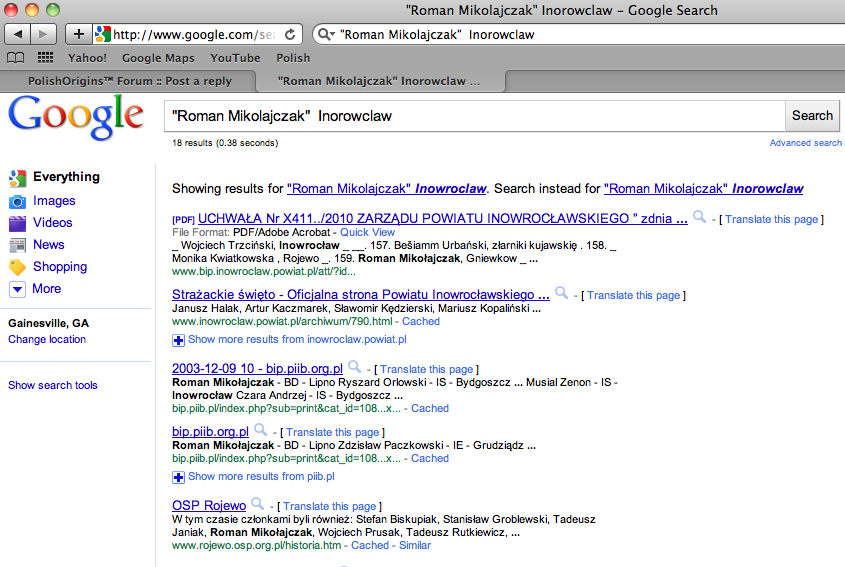Open 2003-12-09 10 - bip.piib.org.pl result

(x=257, y=369)
